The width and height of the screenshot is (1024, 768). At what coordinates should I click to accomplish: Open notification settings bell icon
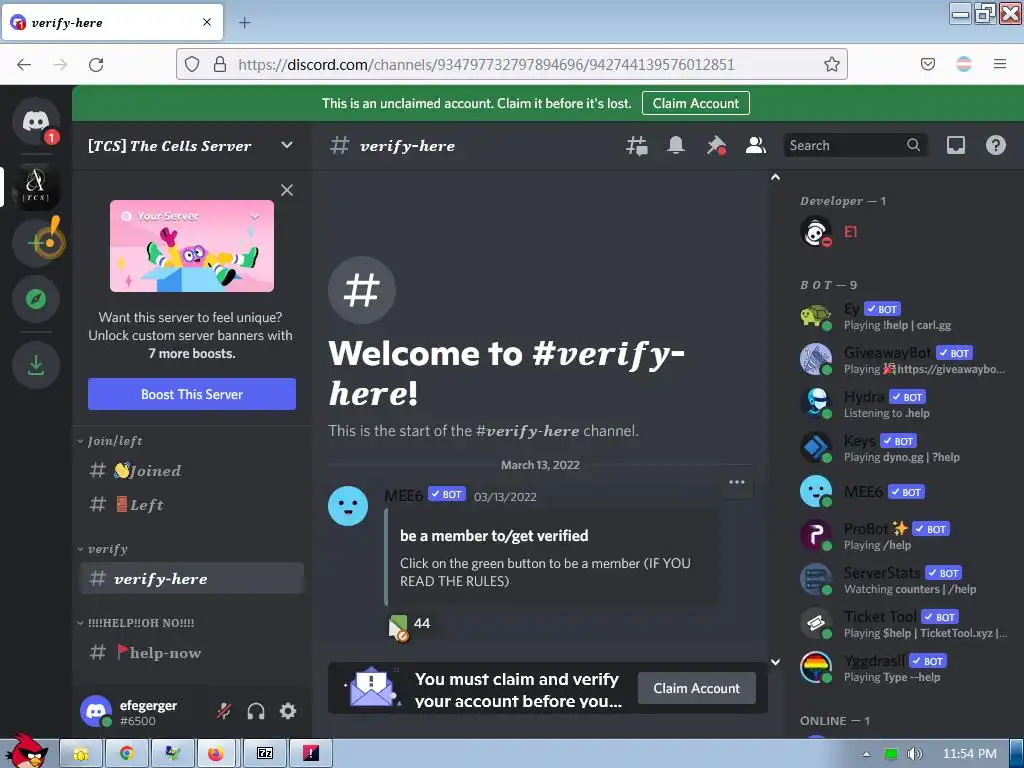[x=676, y=145]
